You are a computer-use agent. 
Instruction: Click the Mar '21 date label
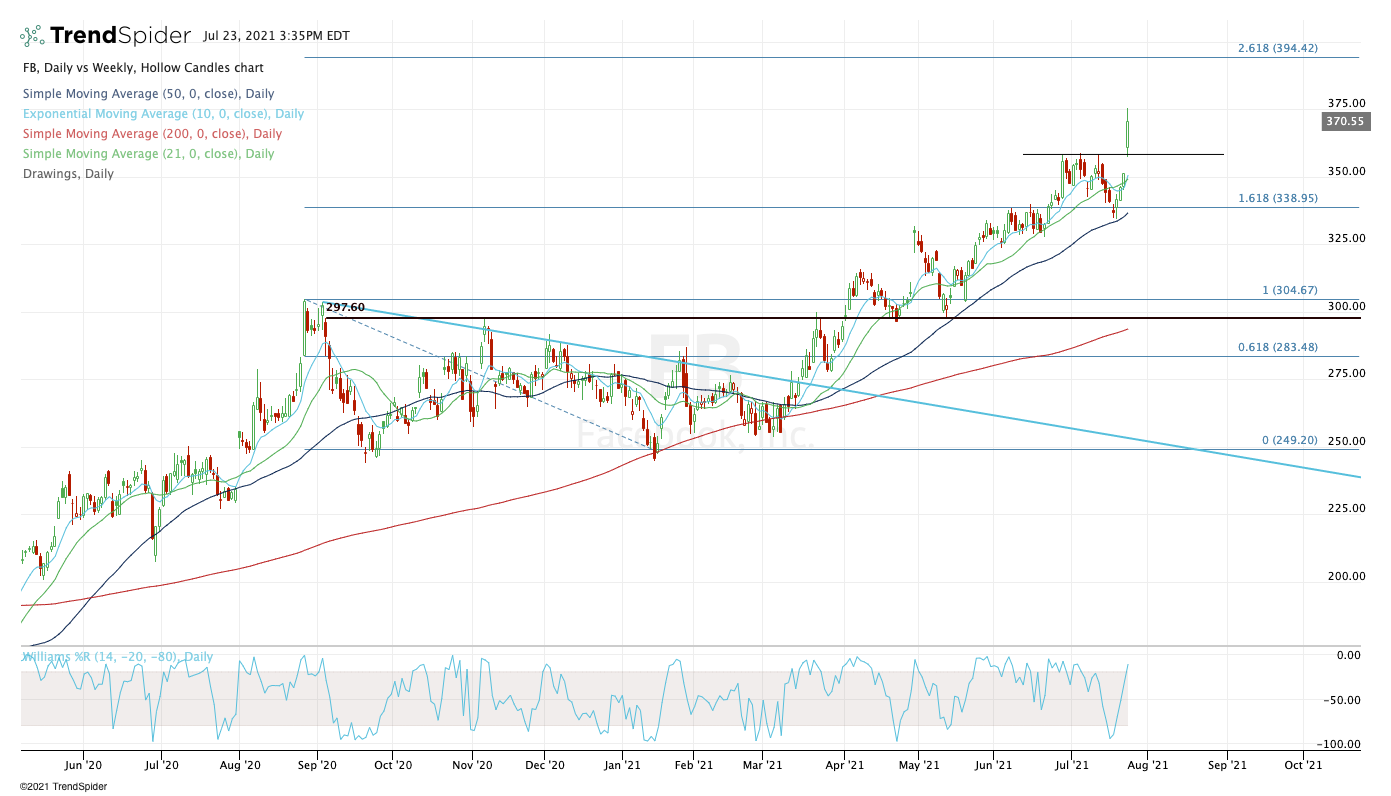click(762, 766)
